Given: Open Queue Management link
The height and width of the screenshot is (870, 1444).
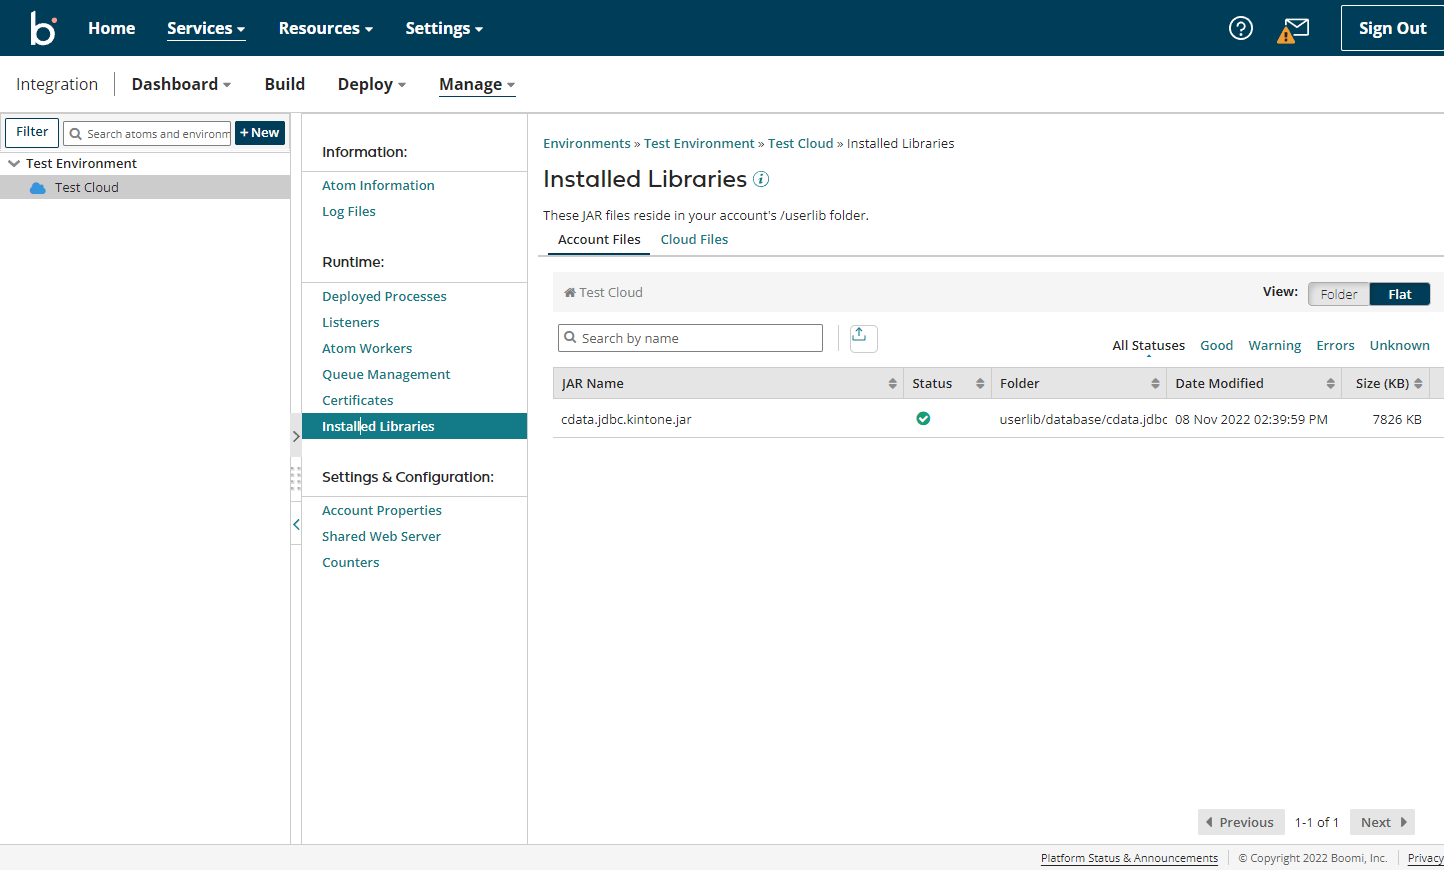Looking at the screenshot, I should pos(386,375).
